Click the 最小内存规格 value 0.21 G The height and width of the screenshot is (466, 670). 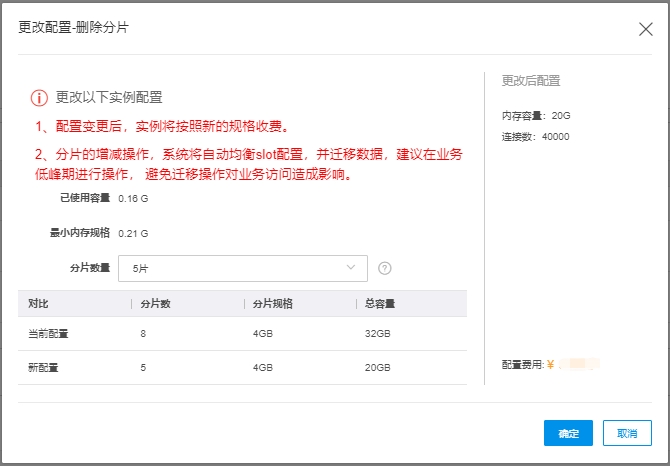(x=133, y=233)
